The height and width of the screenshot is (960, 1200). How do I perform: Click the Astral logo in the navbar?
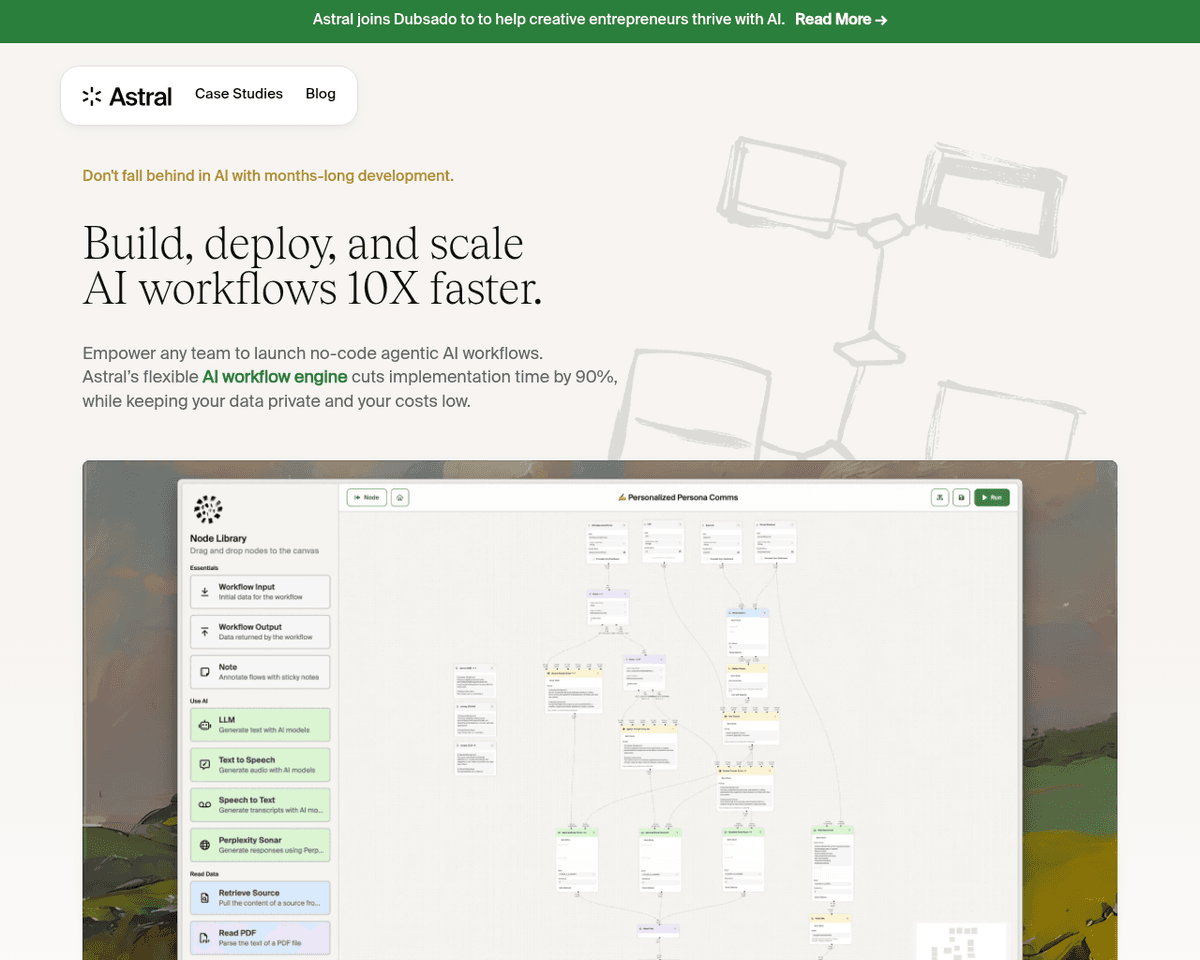point(127,96)
